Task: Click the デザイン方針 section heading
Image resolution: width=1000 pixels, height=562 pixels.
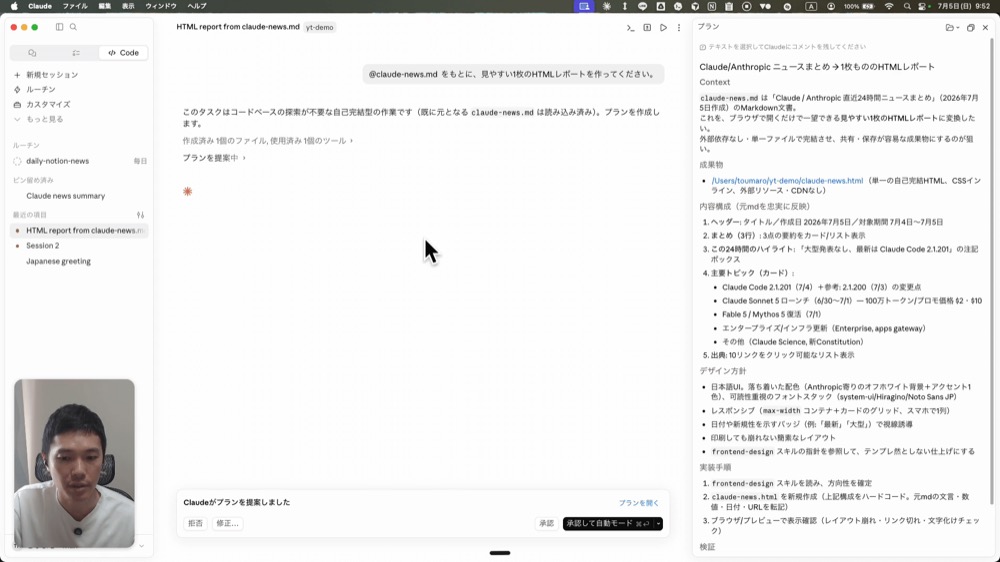Action: tap(723, 371)
